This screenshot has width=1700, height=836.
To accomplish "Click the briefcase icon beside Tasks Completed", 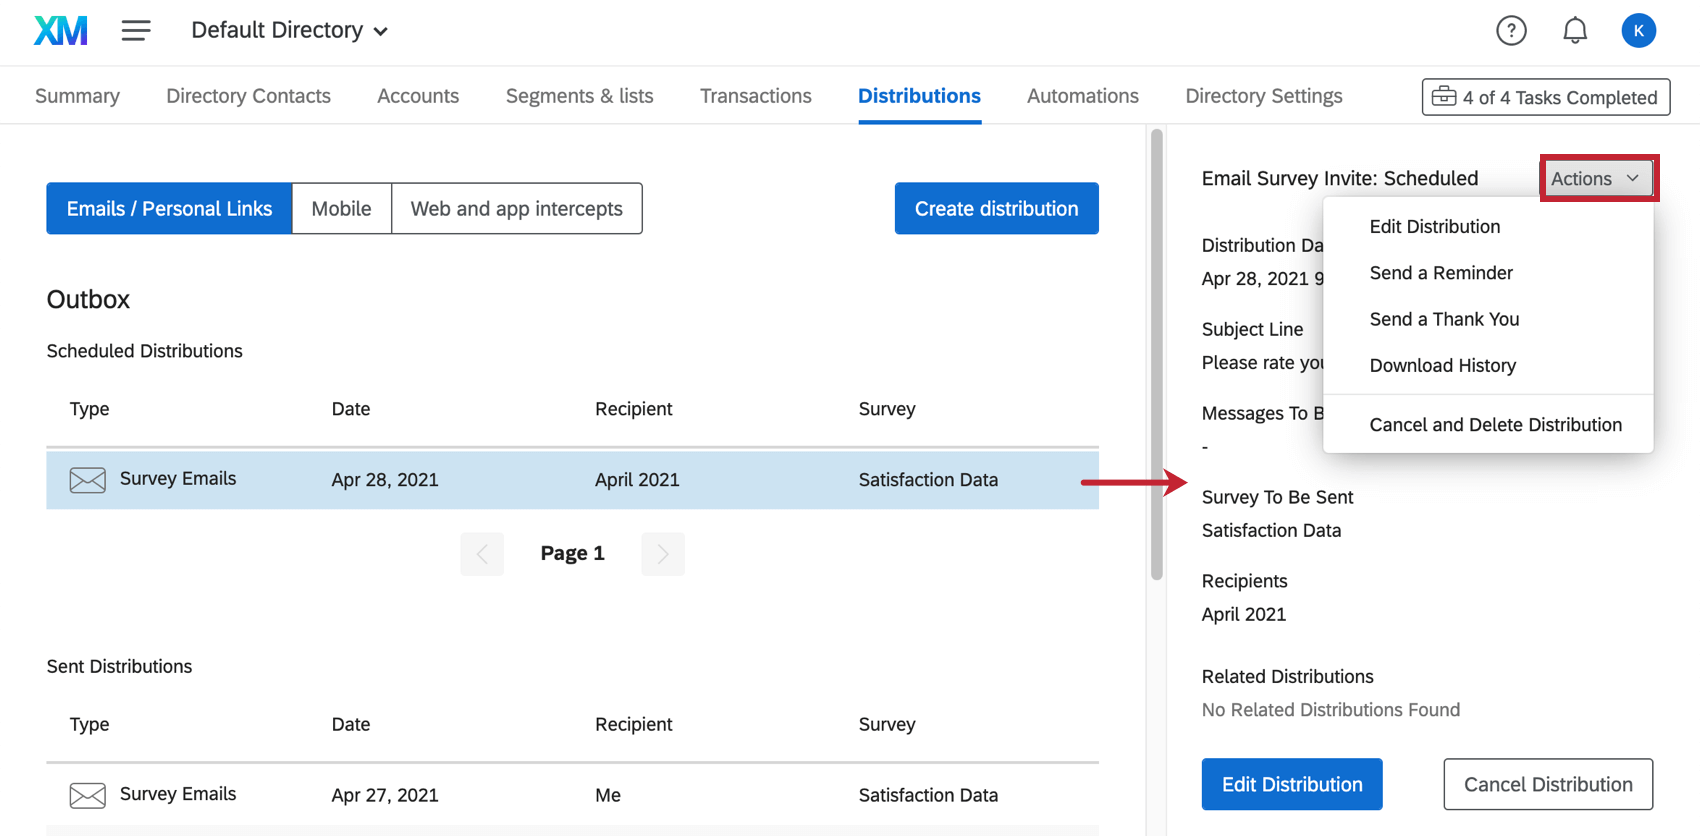I will 1443,97.
